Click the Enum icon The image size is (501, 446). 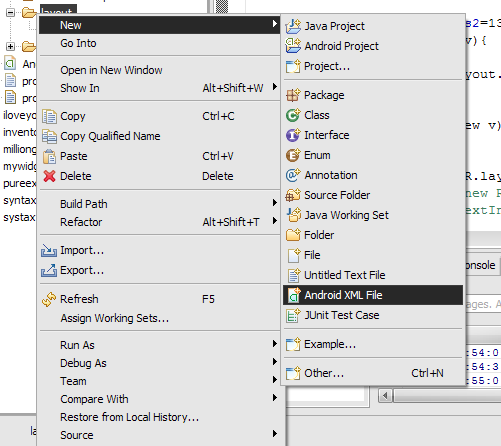click(x=293, y=155)
